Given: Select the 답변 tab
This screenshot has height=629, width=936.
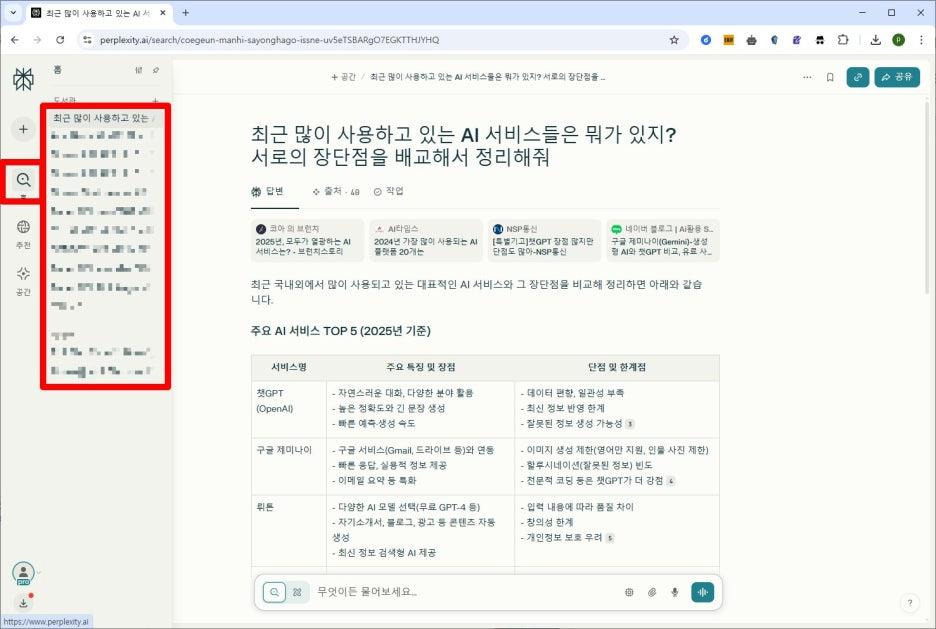Looking at the screenshot, I should 267,191.
